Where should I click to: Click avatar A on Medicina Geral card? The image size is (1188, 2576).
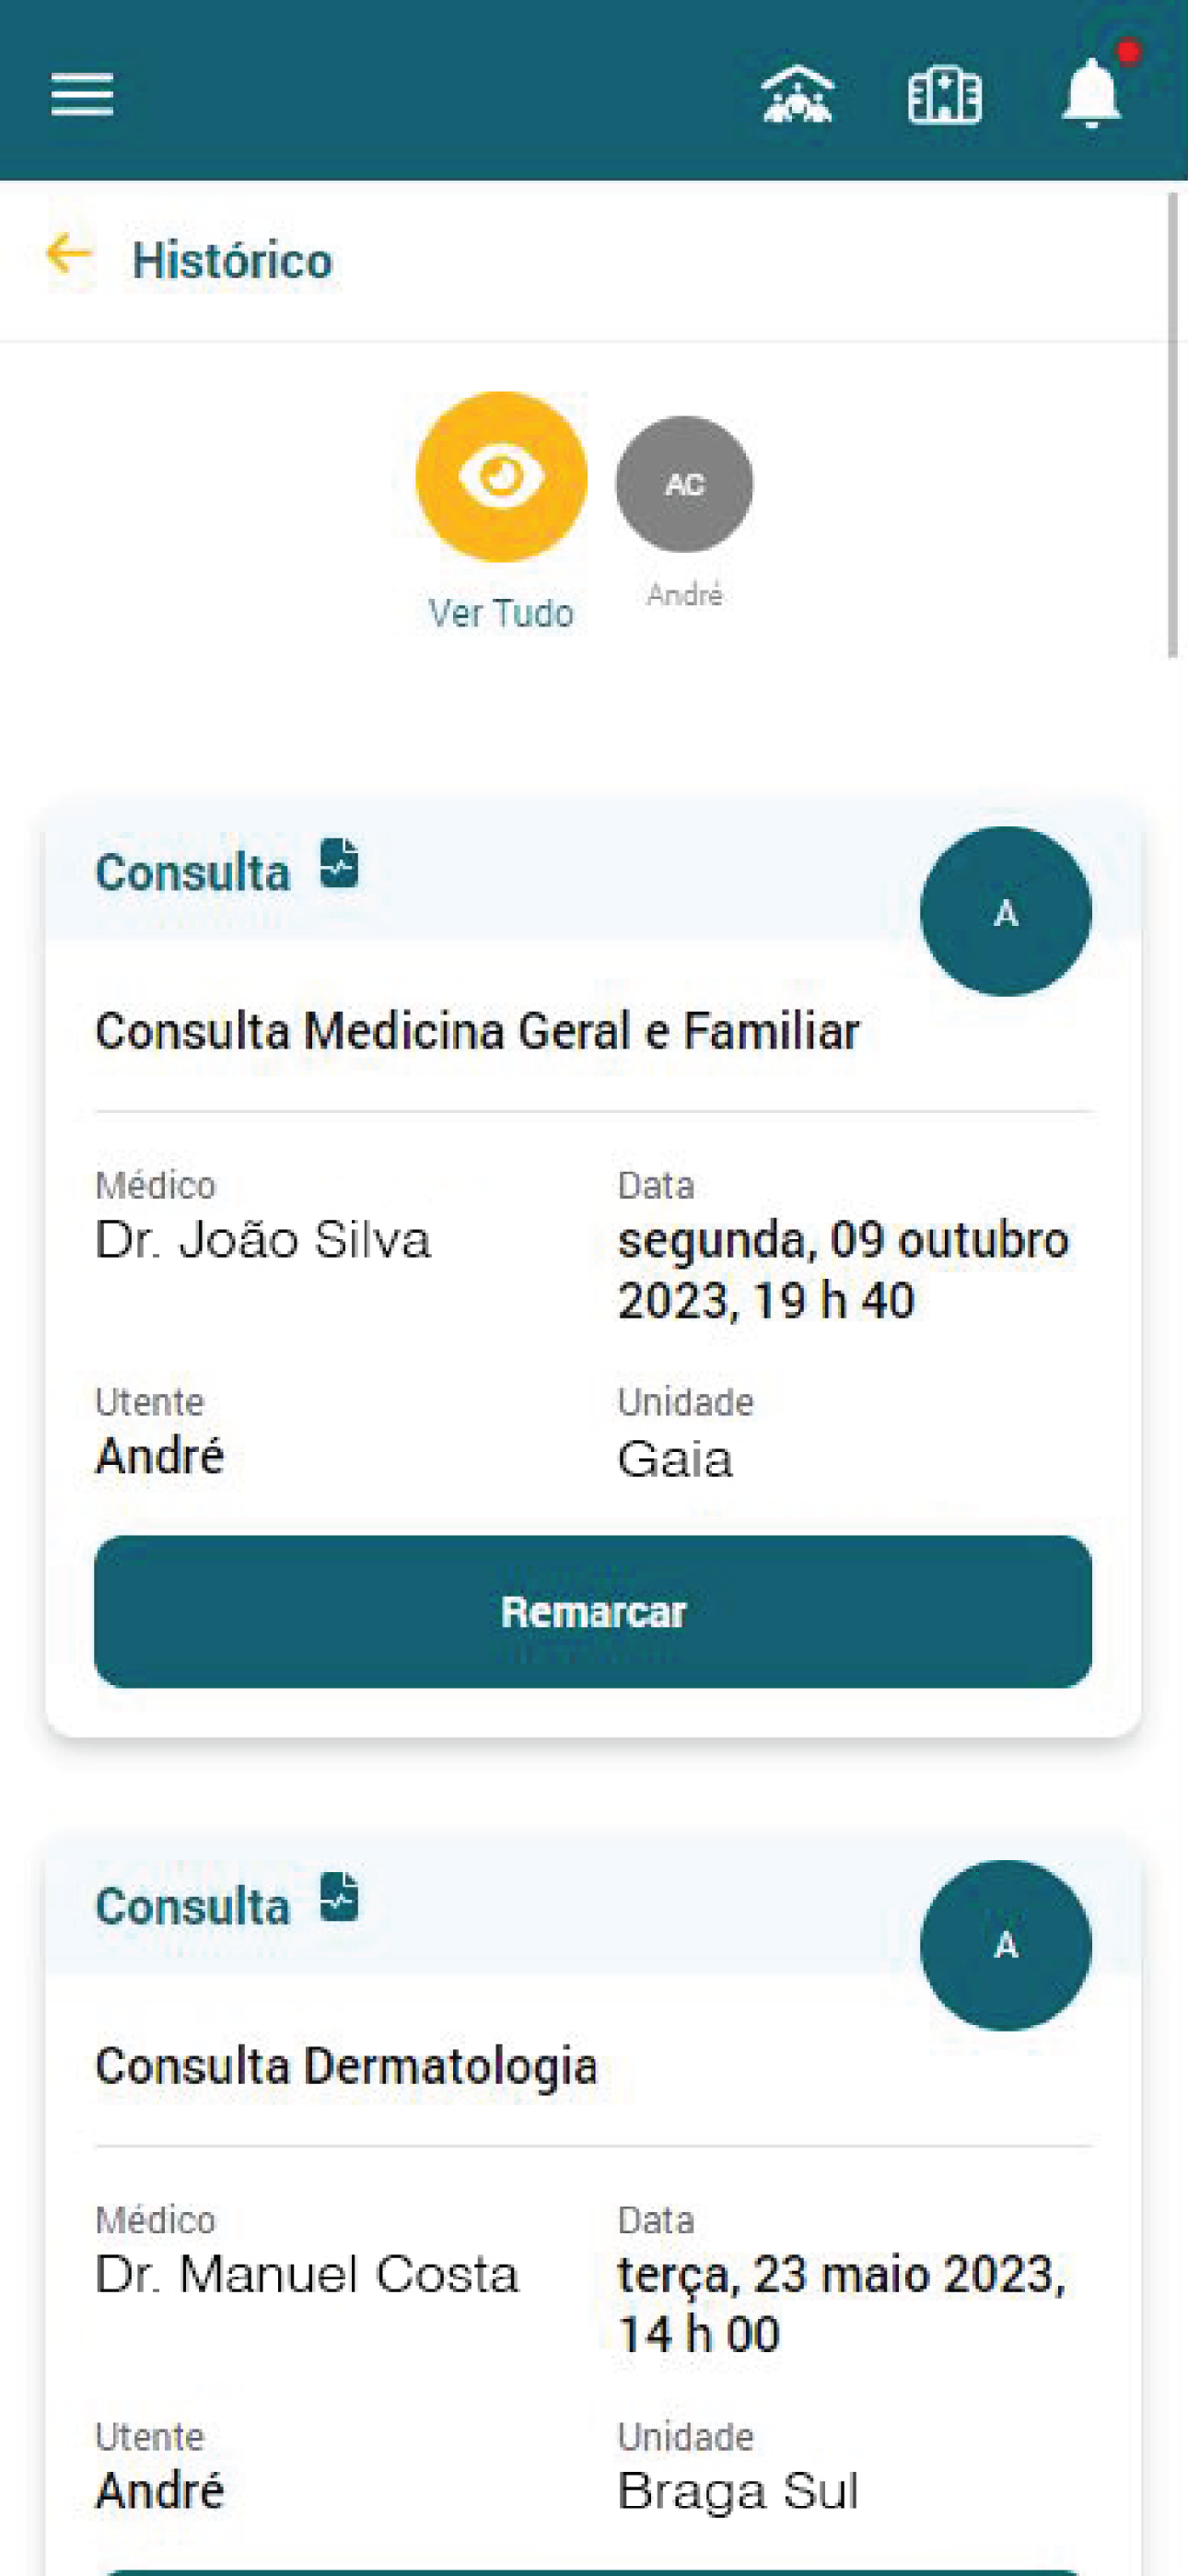pos(1005,911)
